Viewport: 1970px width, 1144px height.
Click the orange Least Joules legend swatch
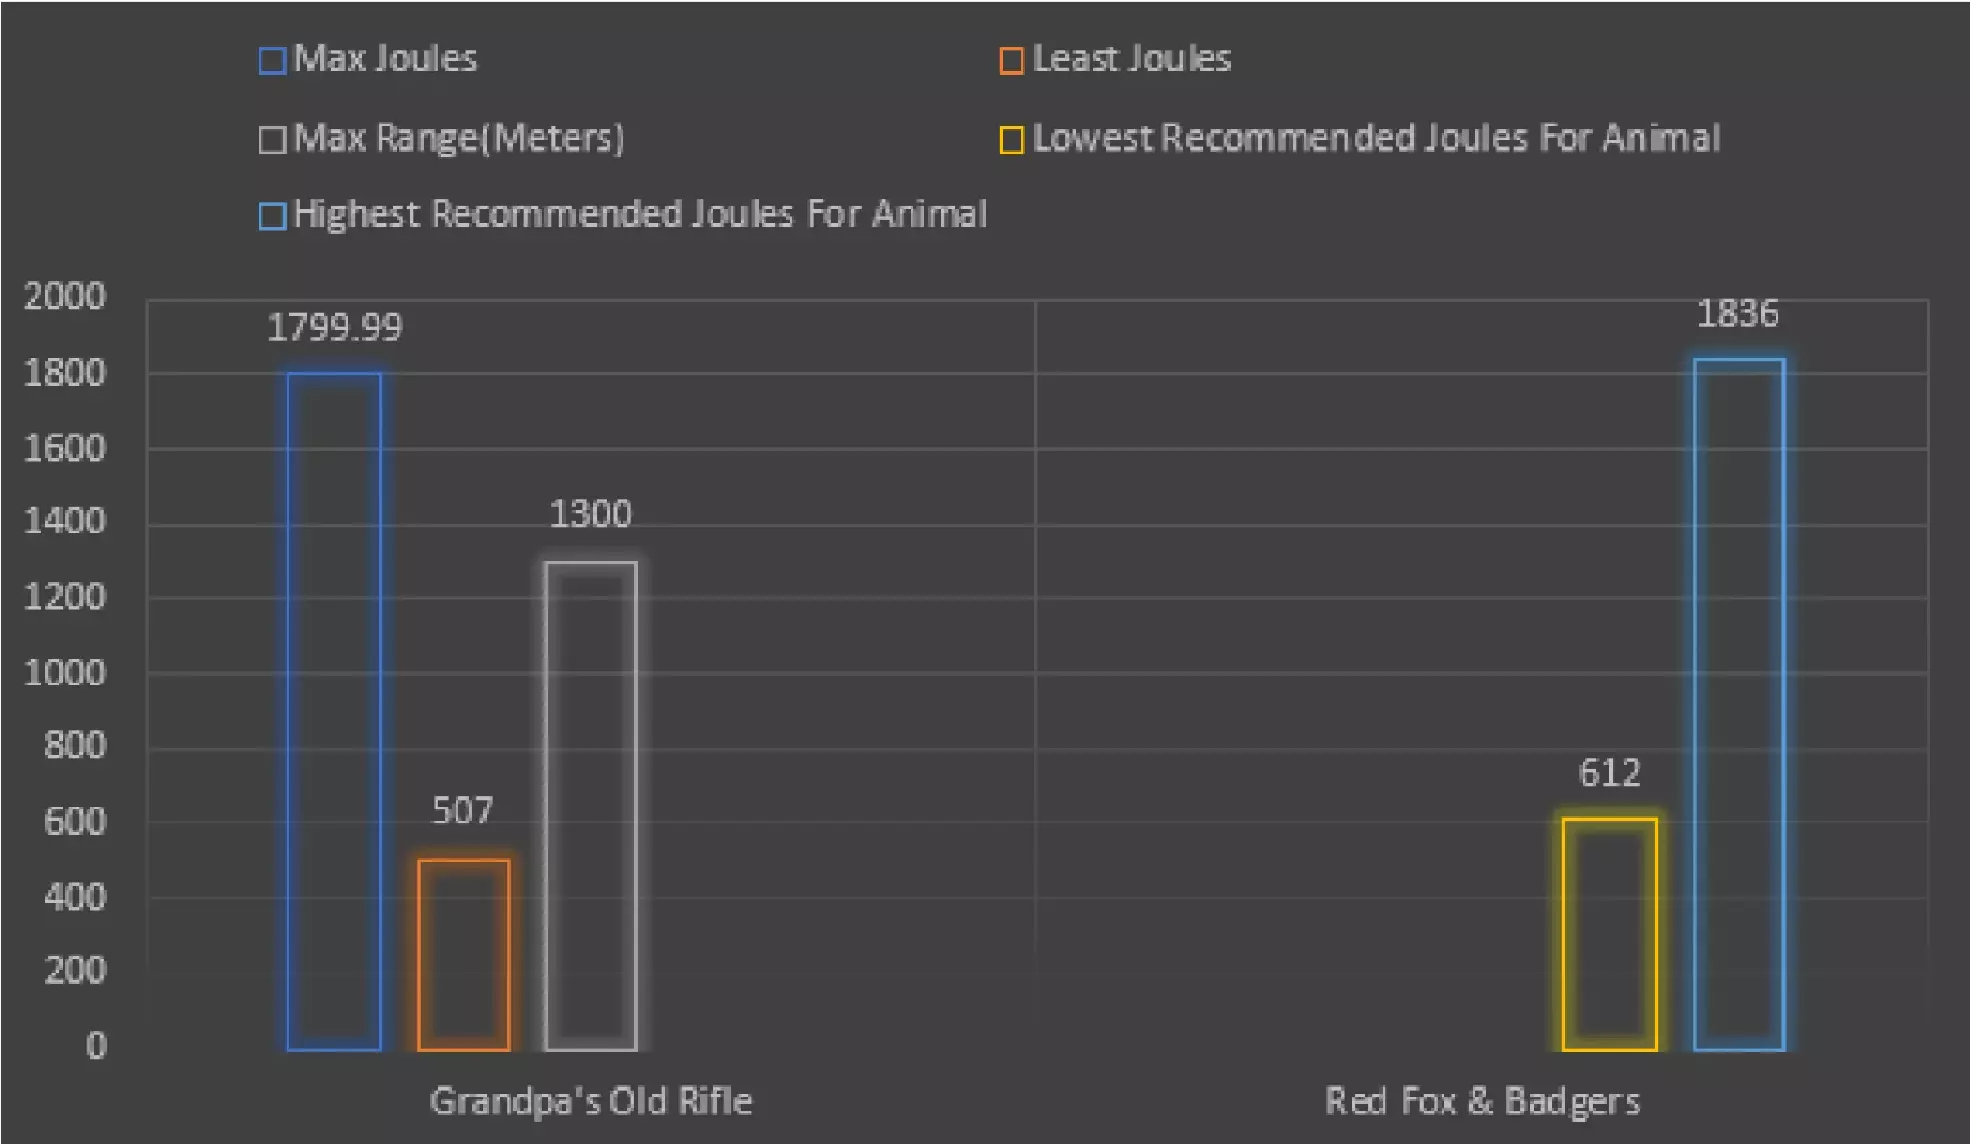pos(1011,61)
